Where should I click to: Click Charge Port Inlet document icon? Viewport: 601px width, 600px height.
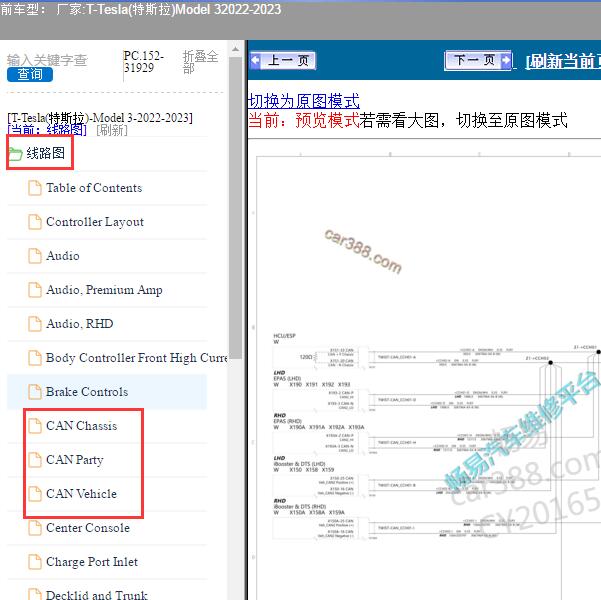(35, 562)
